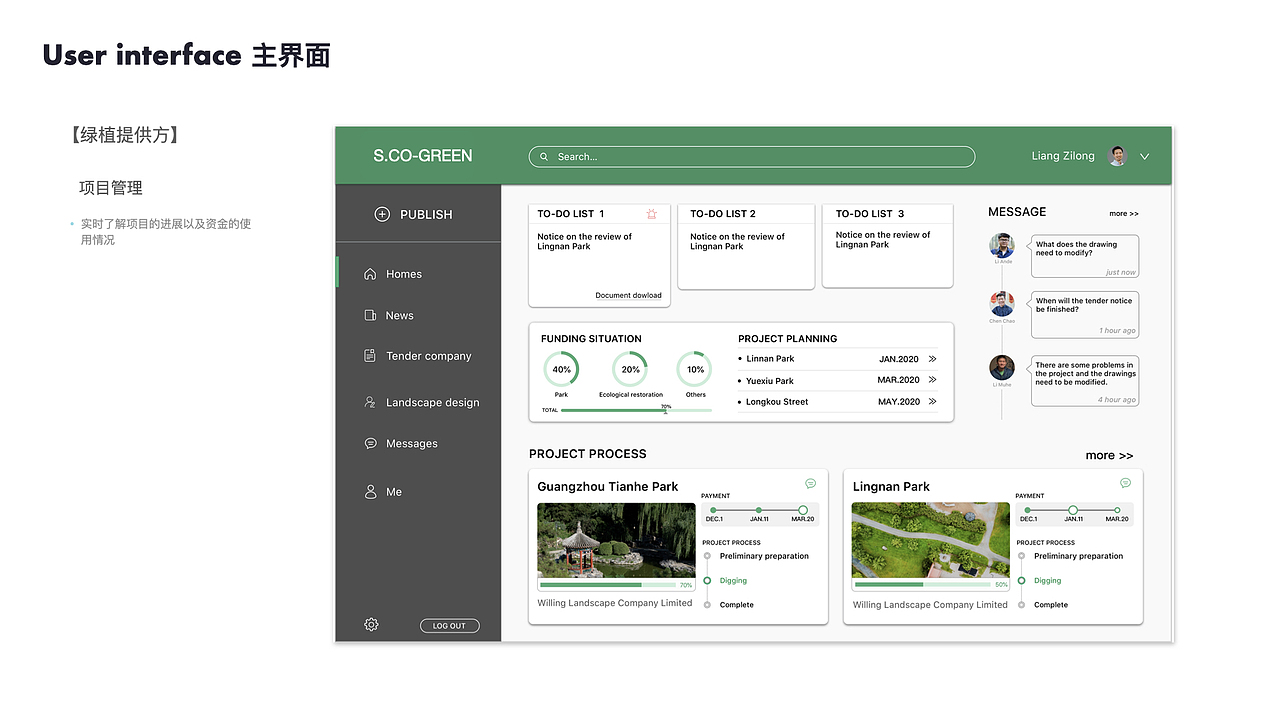
Task: Click the Search input field
Action: point(752,157)
